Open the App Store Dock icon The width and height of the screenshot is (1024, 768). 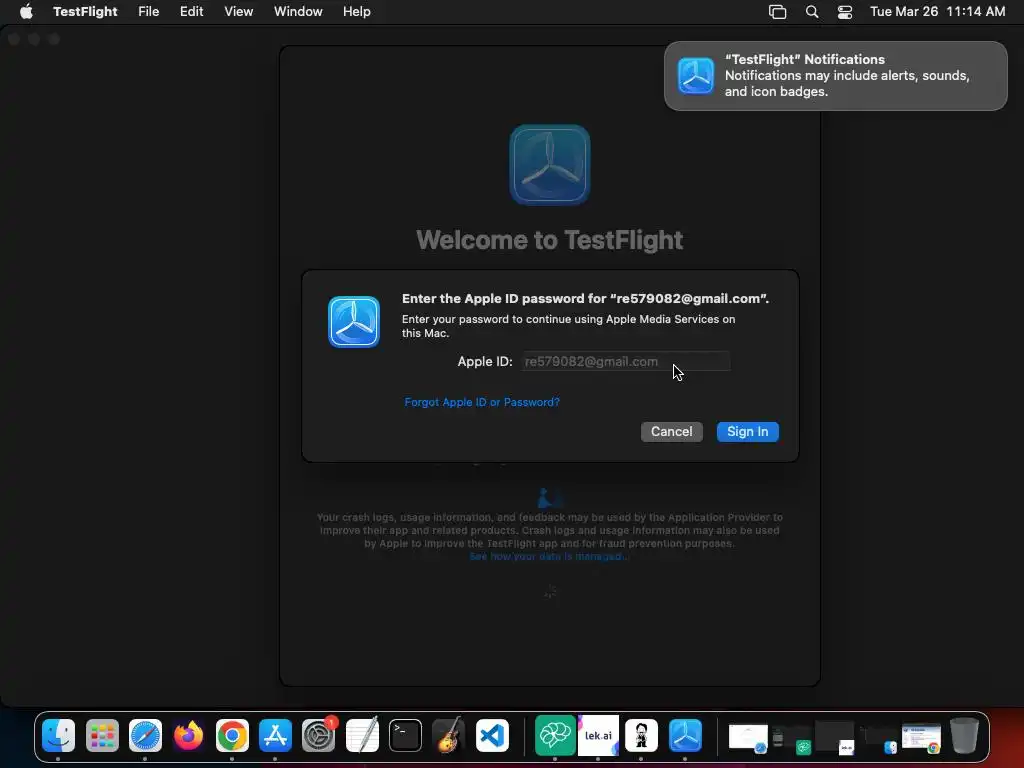275,735
